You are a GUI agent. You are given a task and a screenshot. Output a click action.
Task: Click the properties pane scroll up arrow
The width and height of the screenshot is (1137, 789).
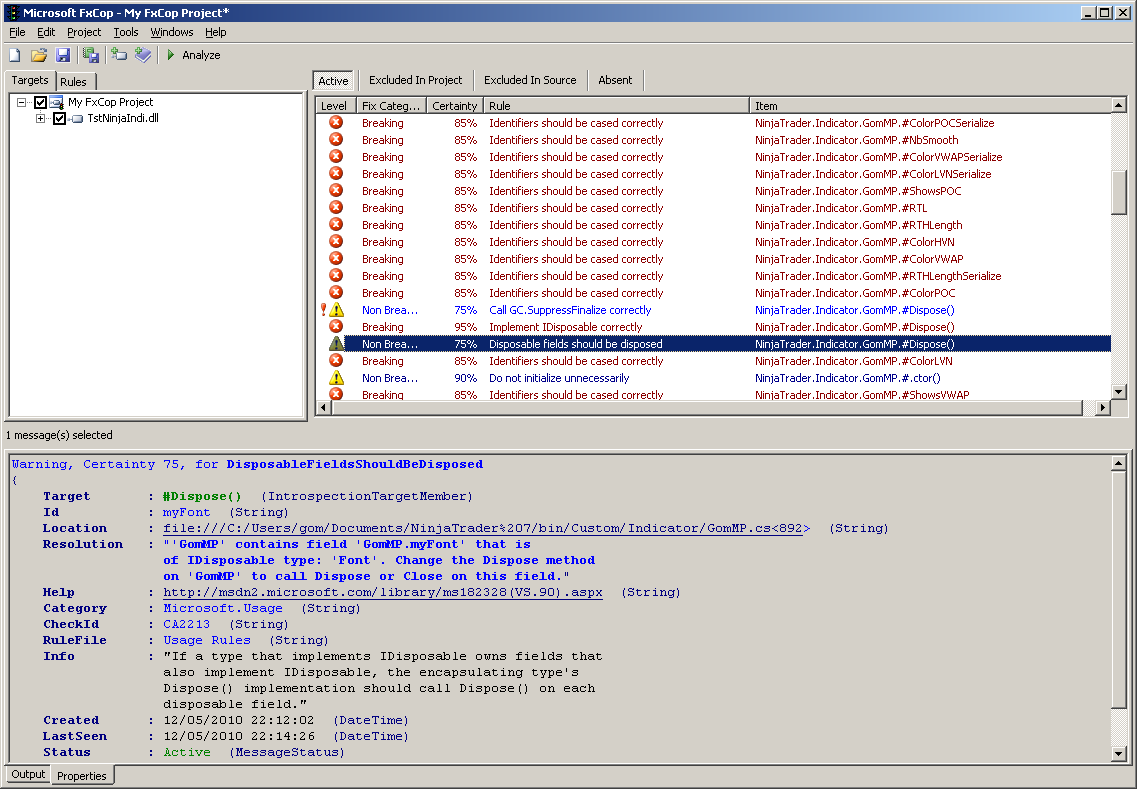click(x=1118, y=463)
